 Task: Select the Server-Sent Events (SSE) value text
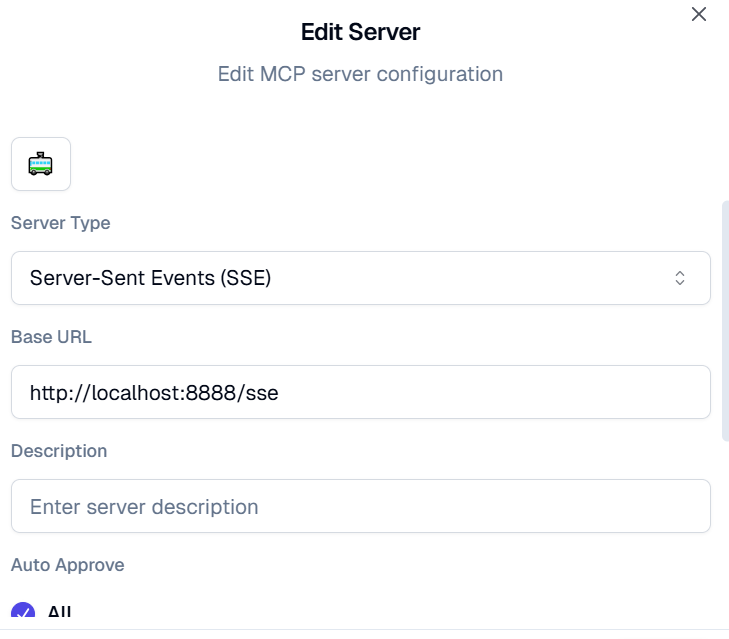150,278
